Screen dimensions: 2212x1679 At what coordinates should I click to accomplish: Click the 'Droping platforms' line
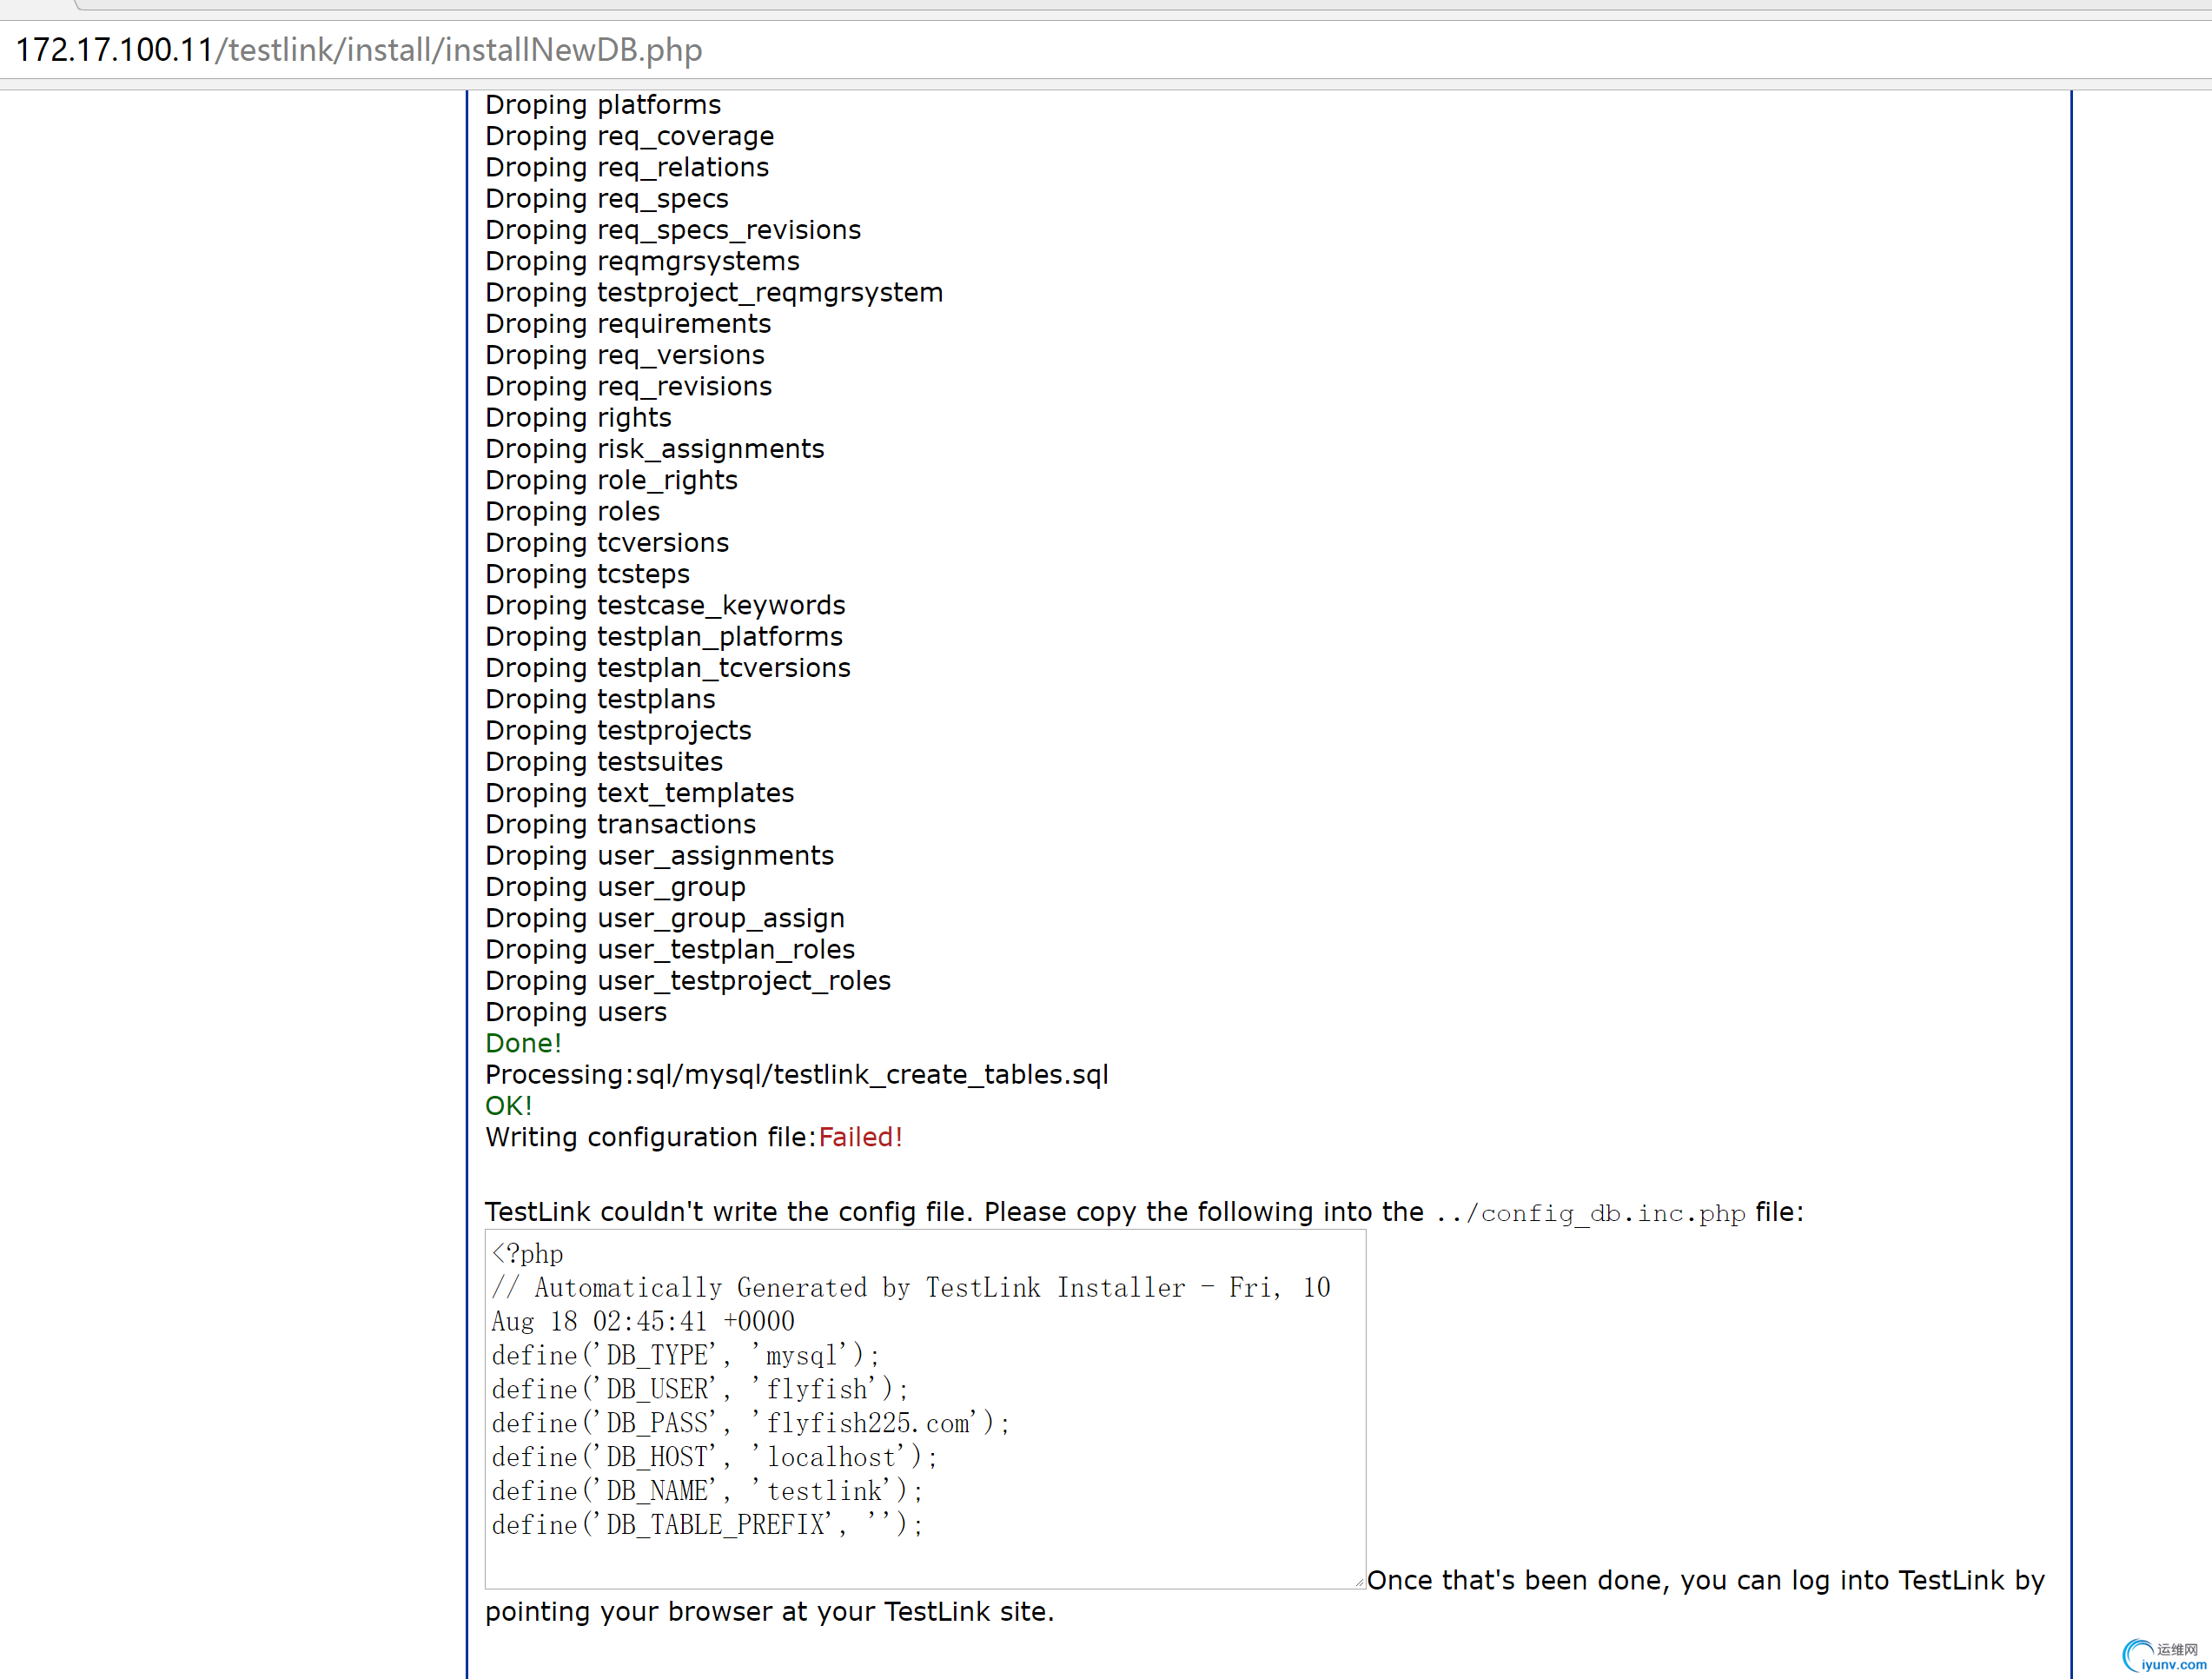(x=603, y=105)
